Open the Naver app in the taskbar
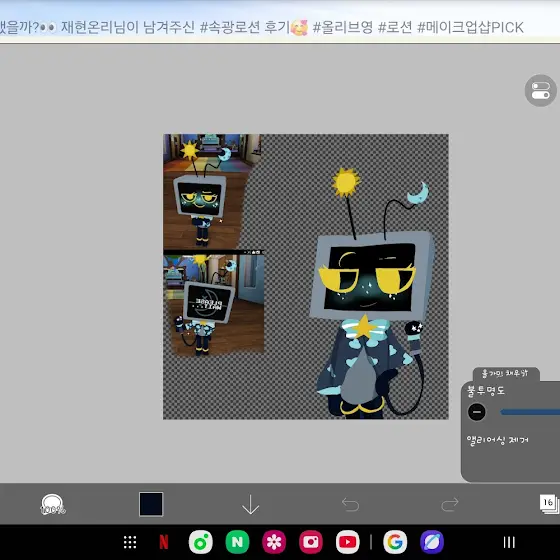This screenshot has width=560, height=560. click(237, 542)
